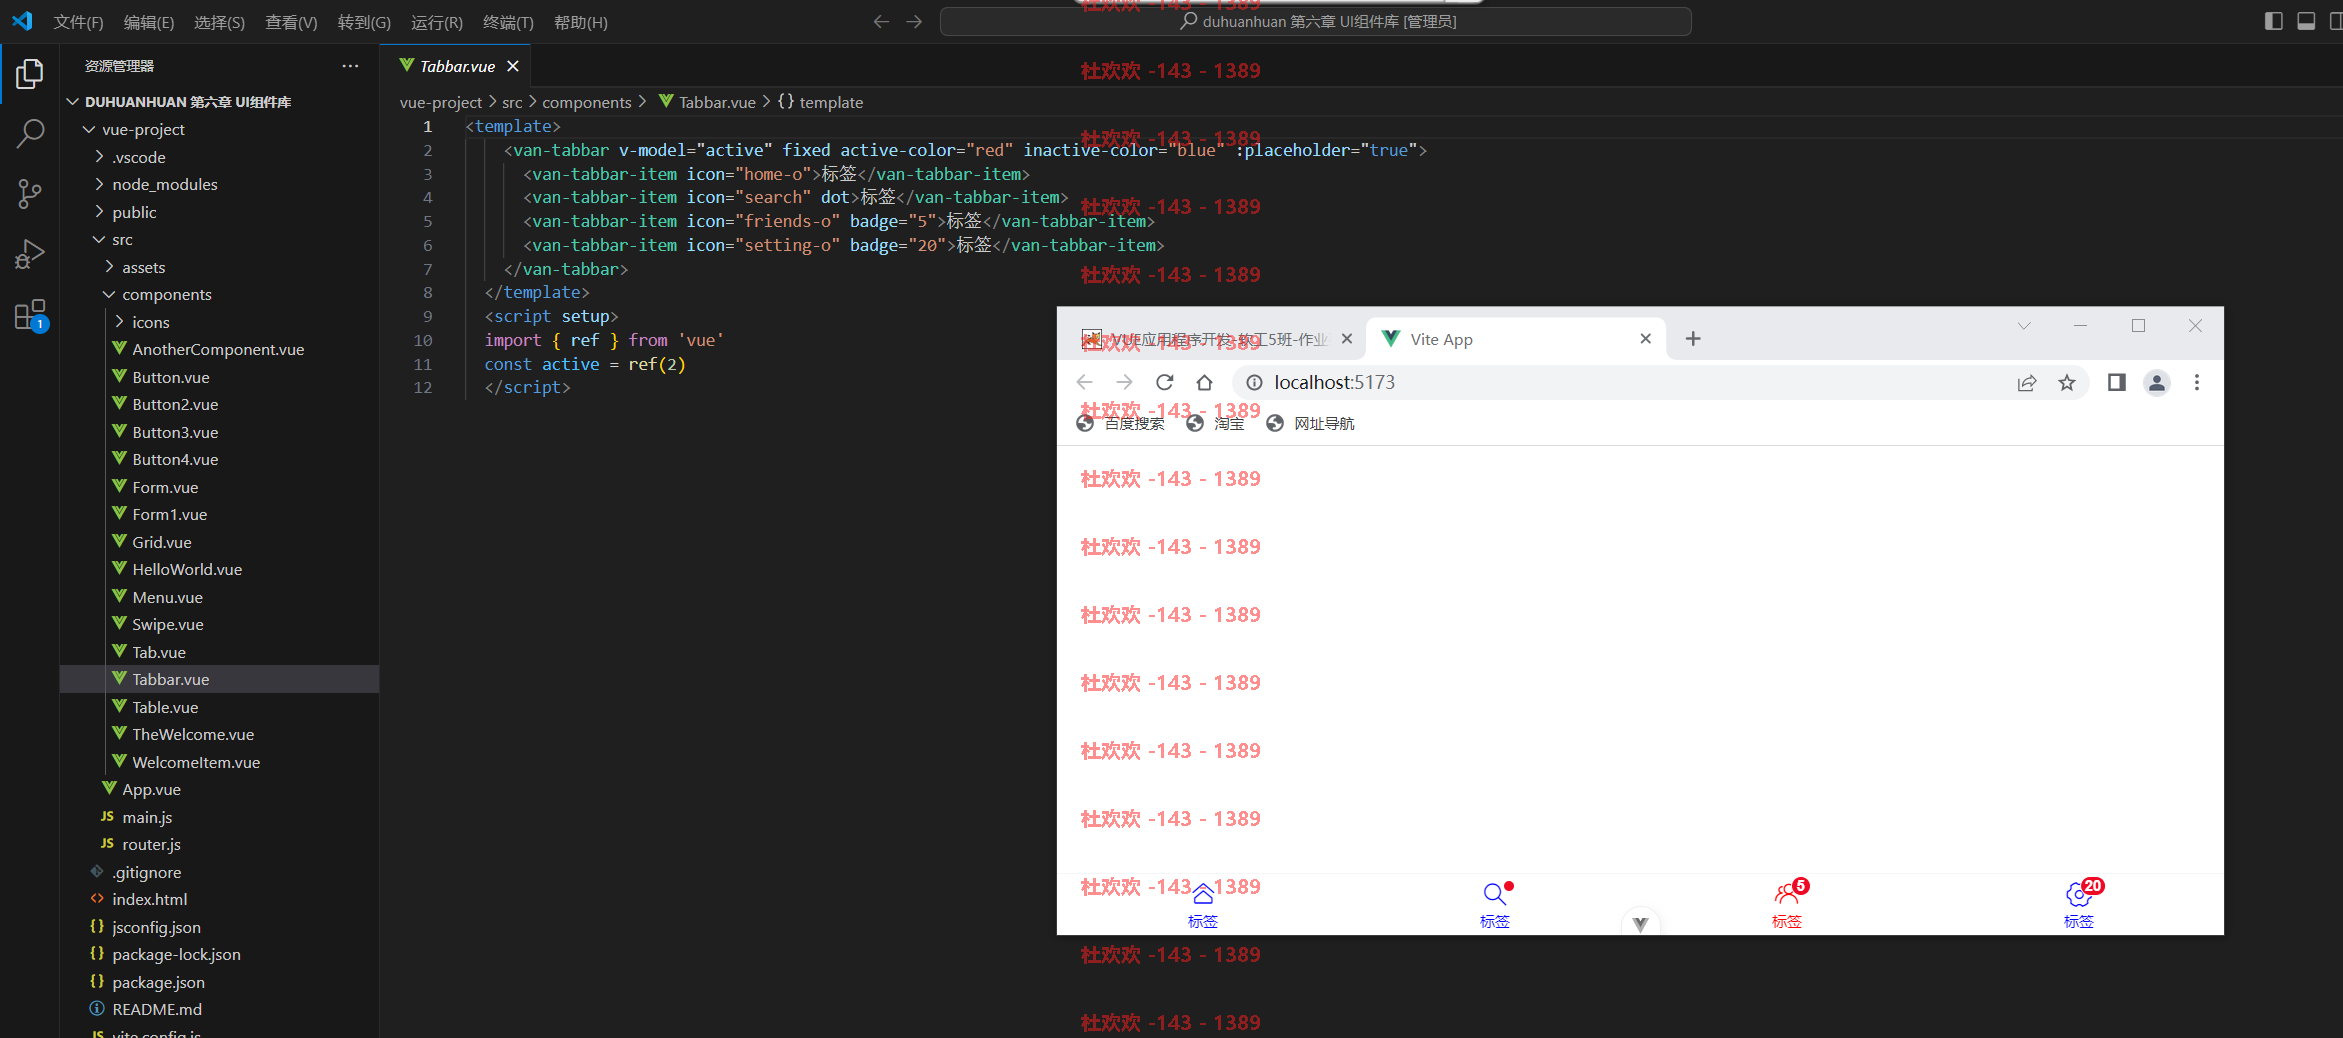Open App.vue in the explorer
Viewport: 2343px width, 1038px height.
pyautogui.click(x=151, y=789)
